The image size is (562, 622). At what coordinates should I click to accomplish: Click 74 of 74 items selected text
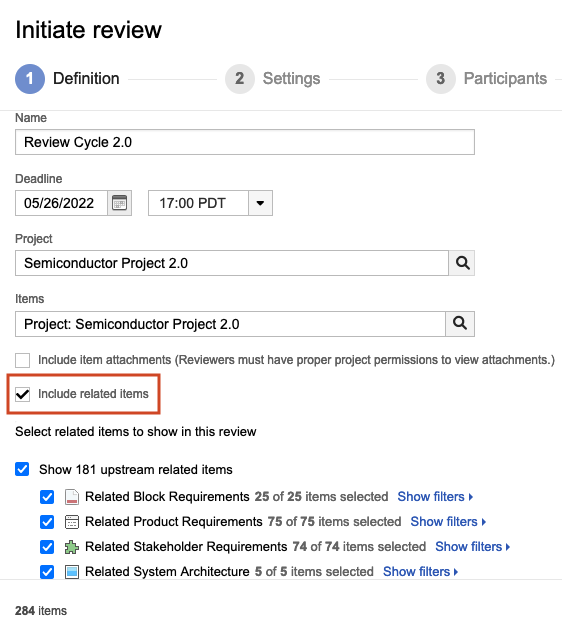click(x=359, y=547)
